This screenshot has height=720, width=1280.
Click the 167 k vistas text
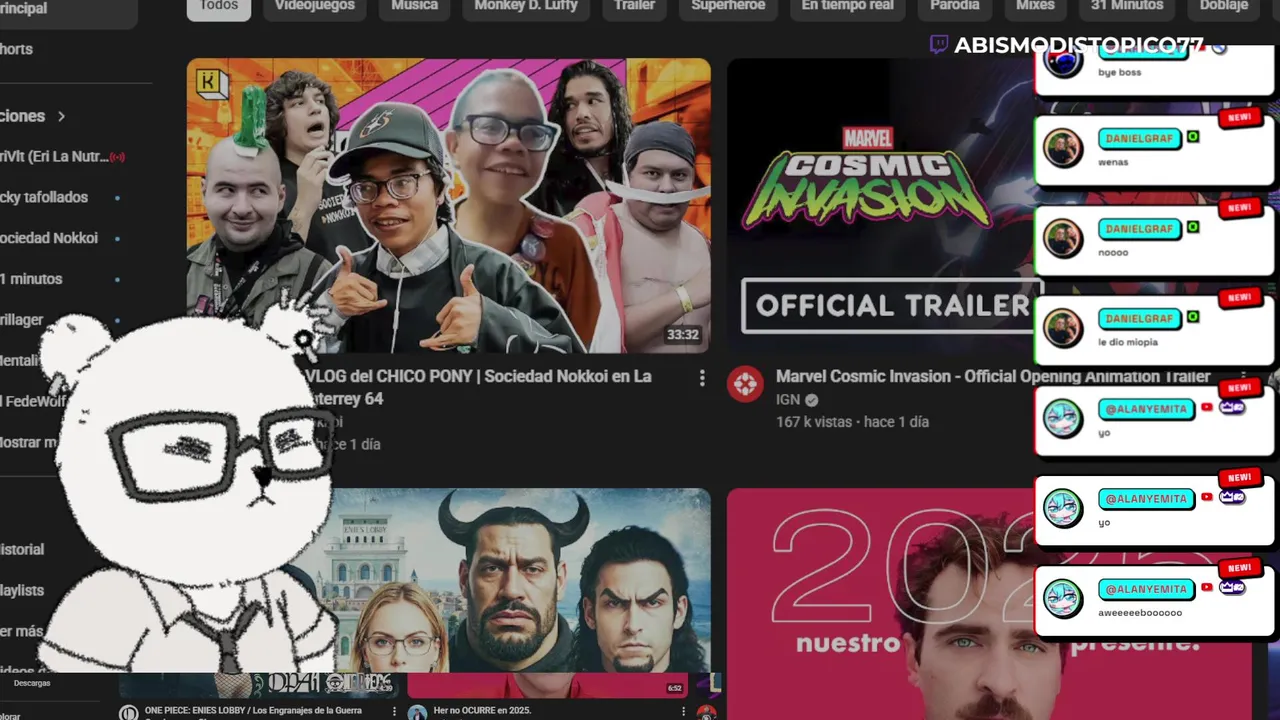click(x=815, y=422)
